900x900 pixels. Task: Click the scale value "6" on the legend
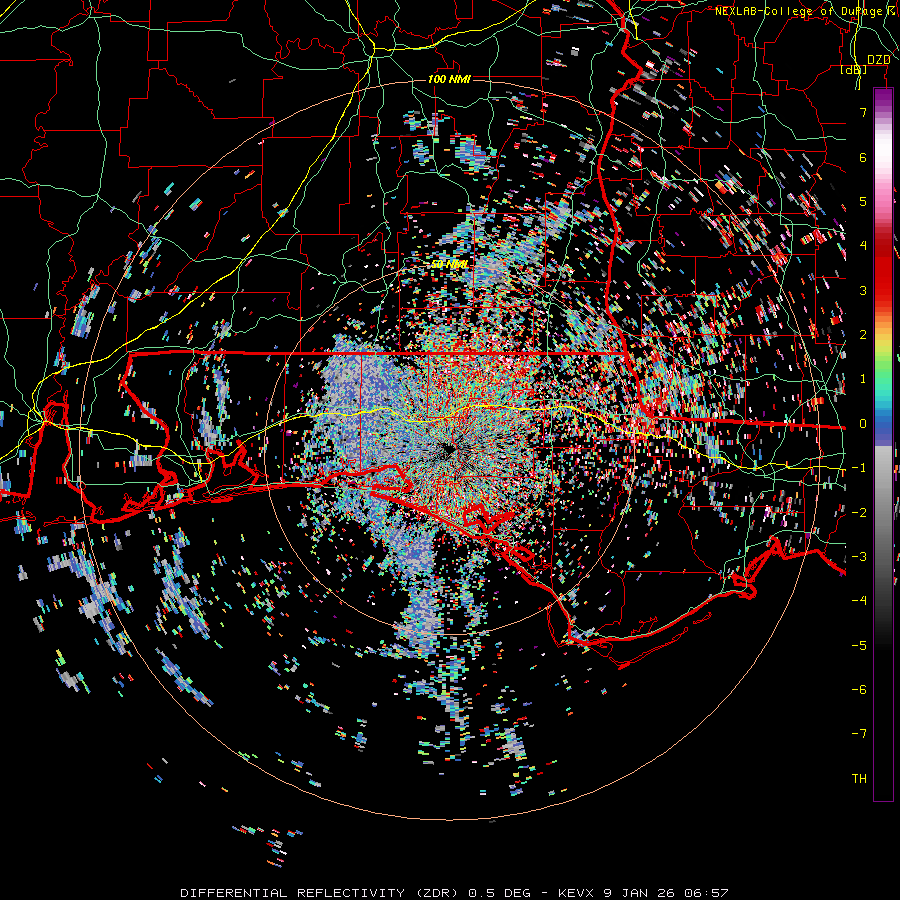coord(863,157)
